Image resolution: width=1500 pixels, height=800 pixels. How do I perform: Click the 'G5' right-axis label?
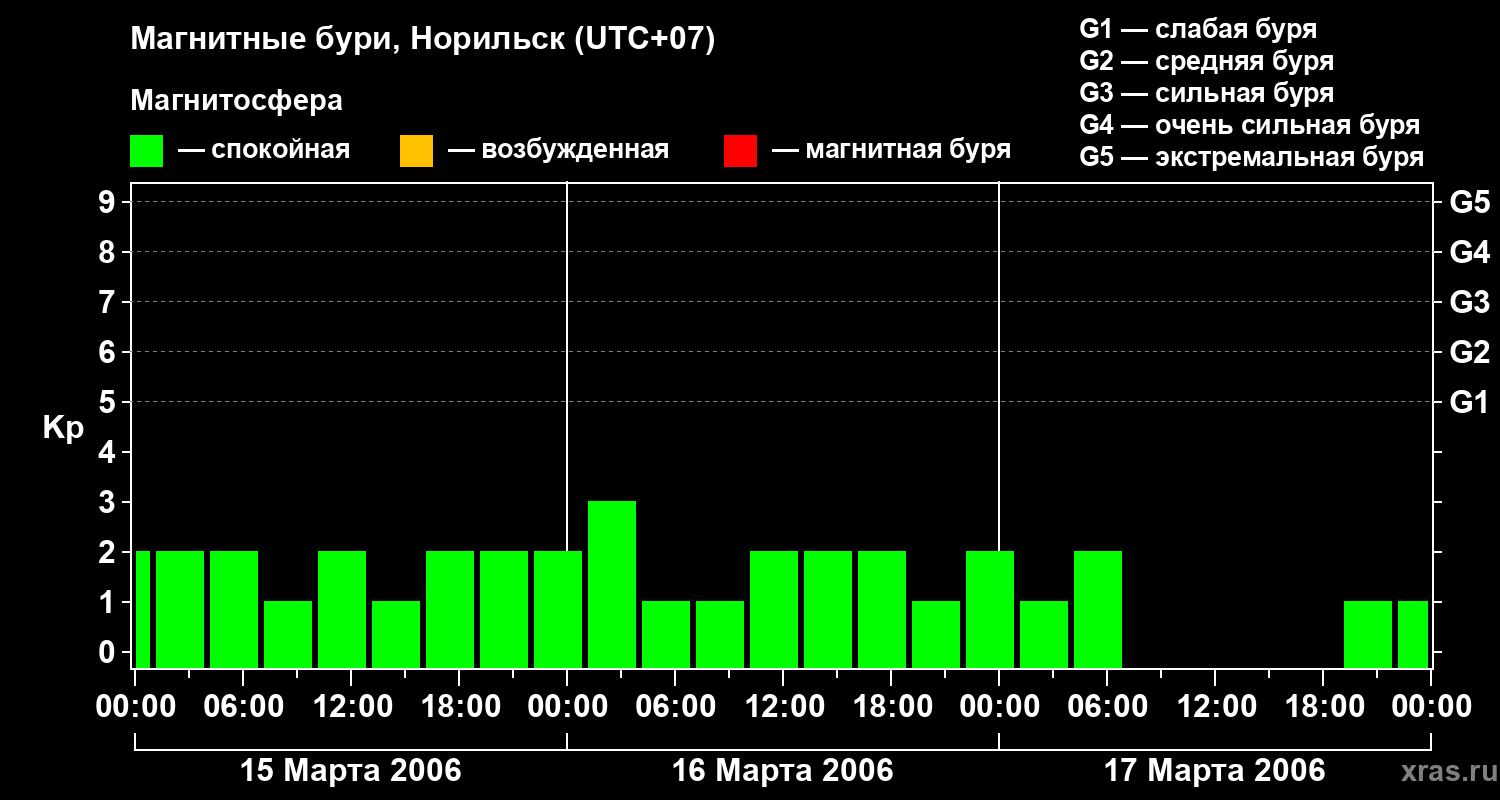[x=1470, y=202]
